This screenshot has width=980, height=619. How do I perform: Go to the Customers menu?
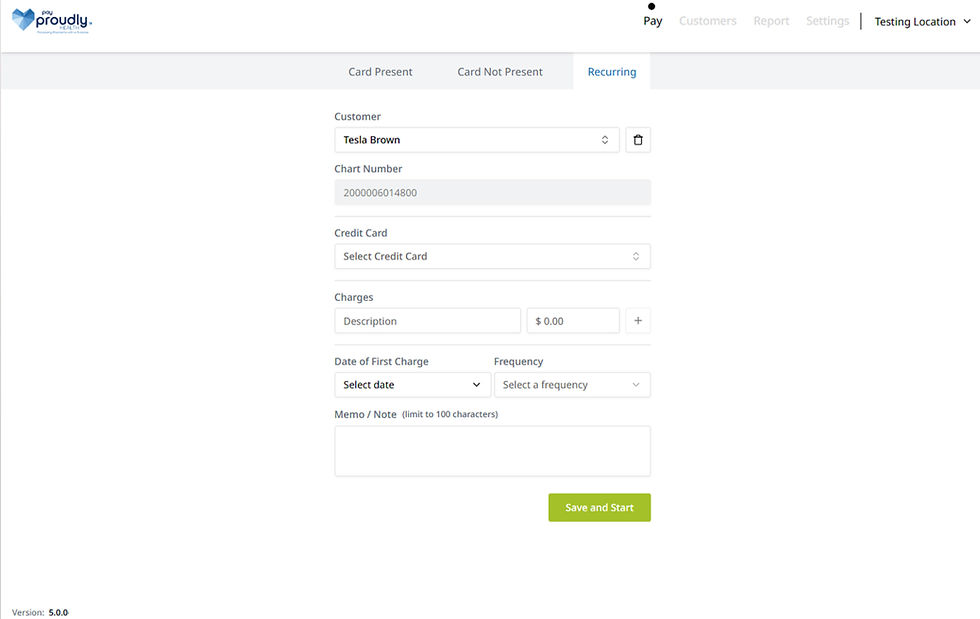click(707, 21)
